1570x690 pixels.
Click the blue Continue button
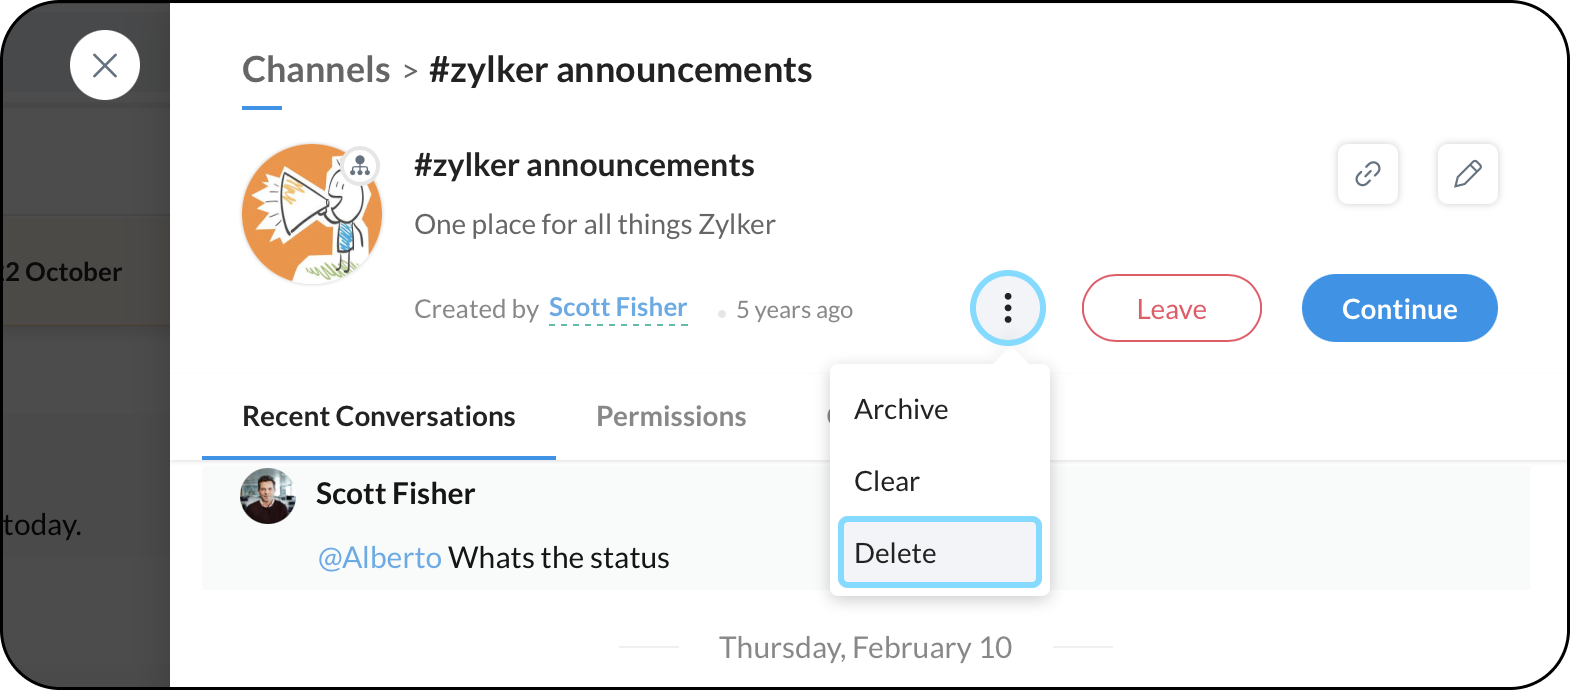click(x=1400, y=308)
